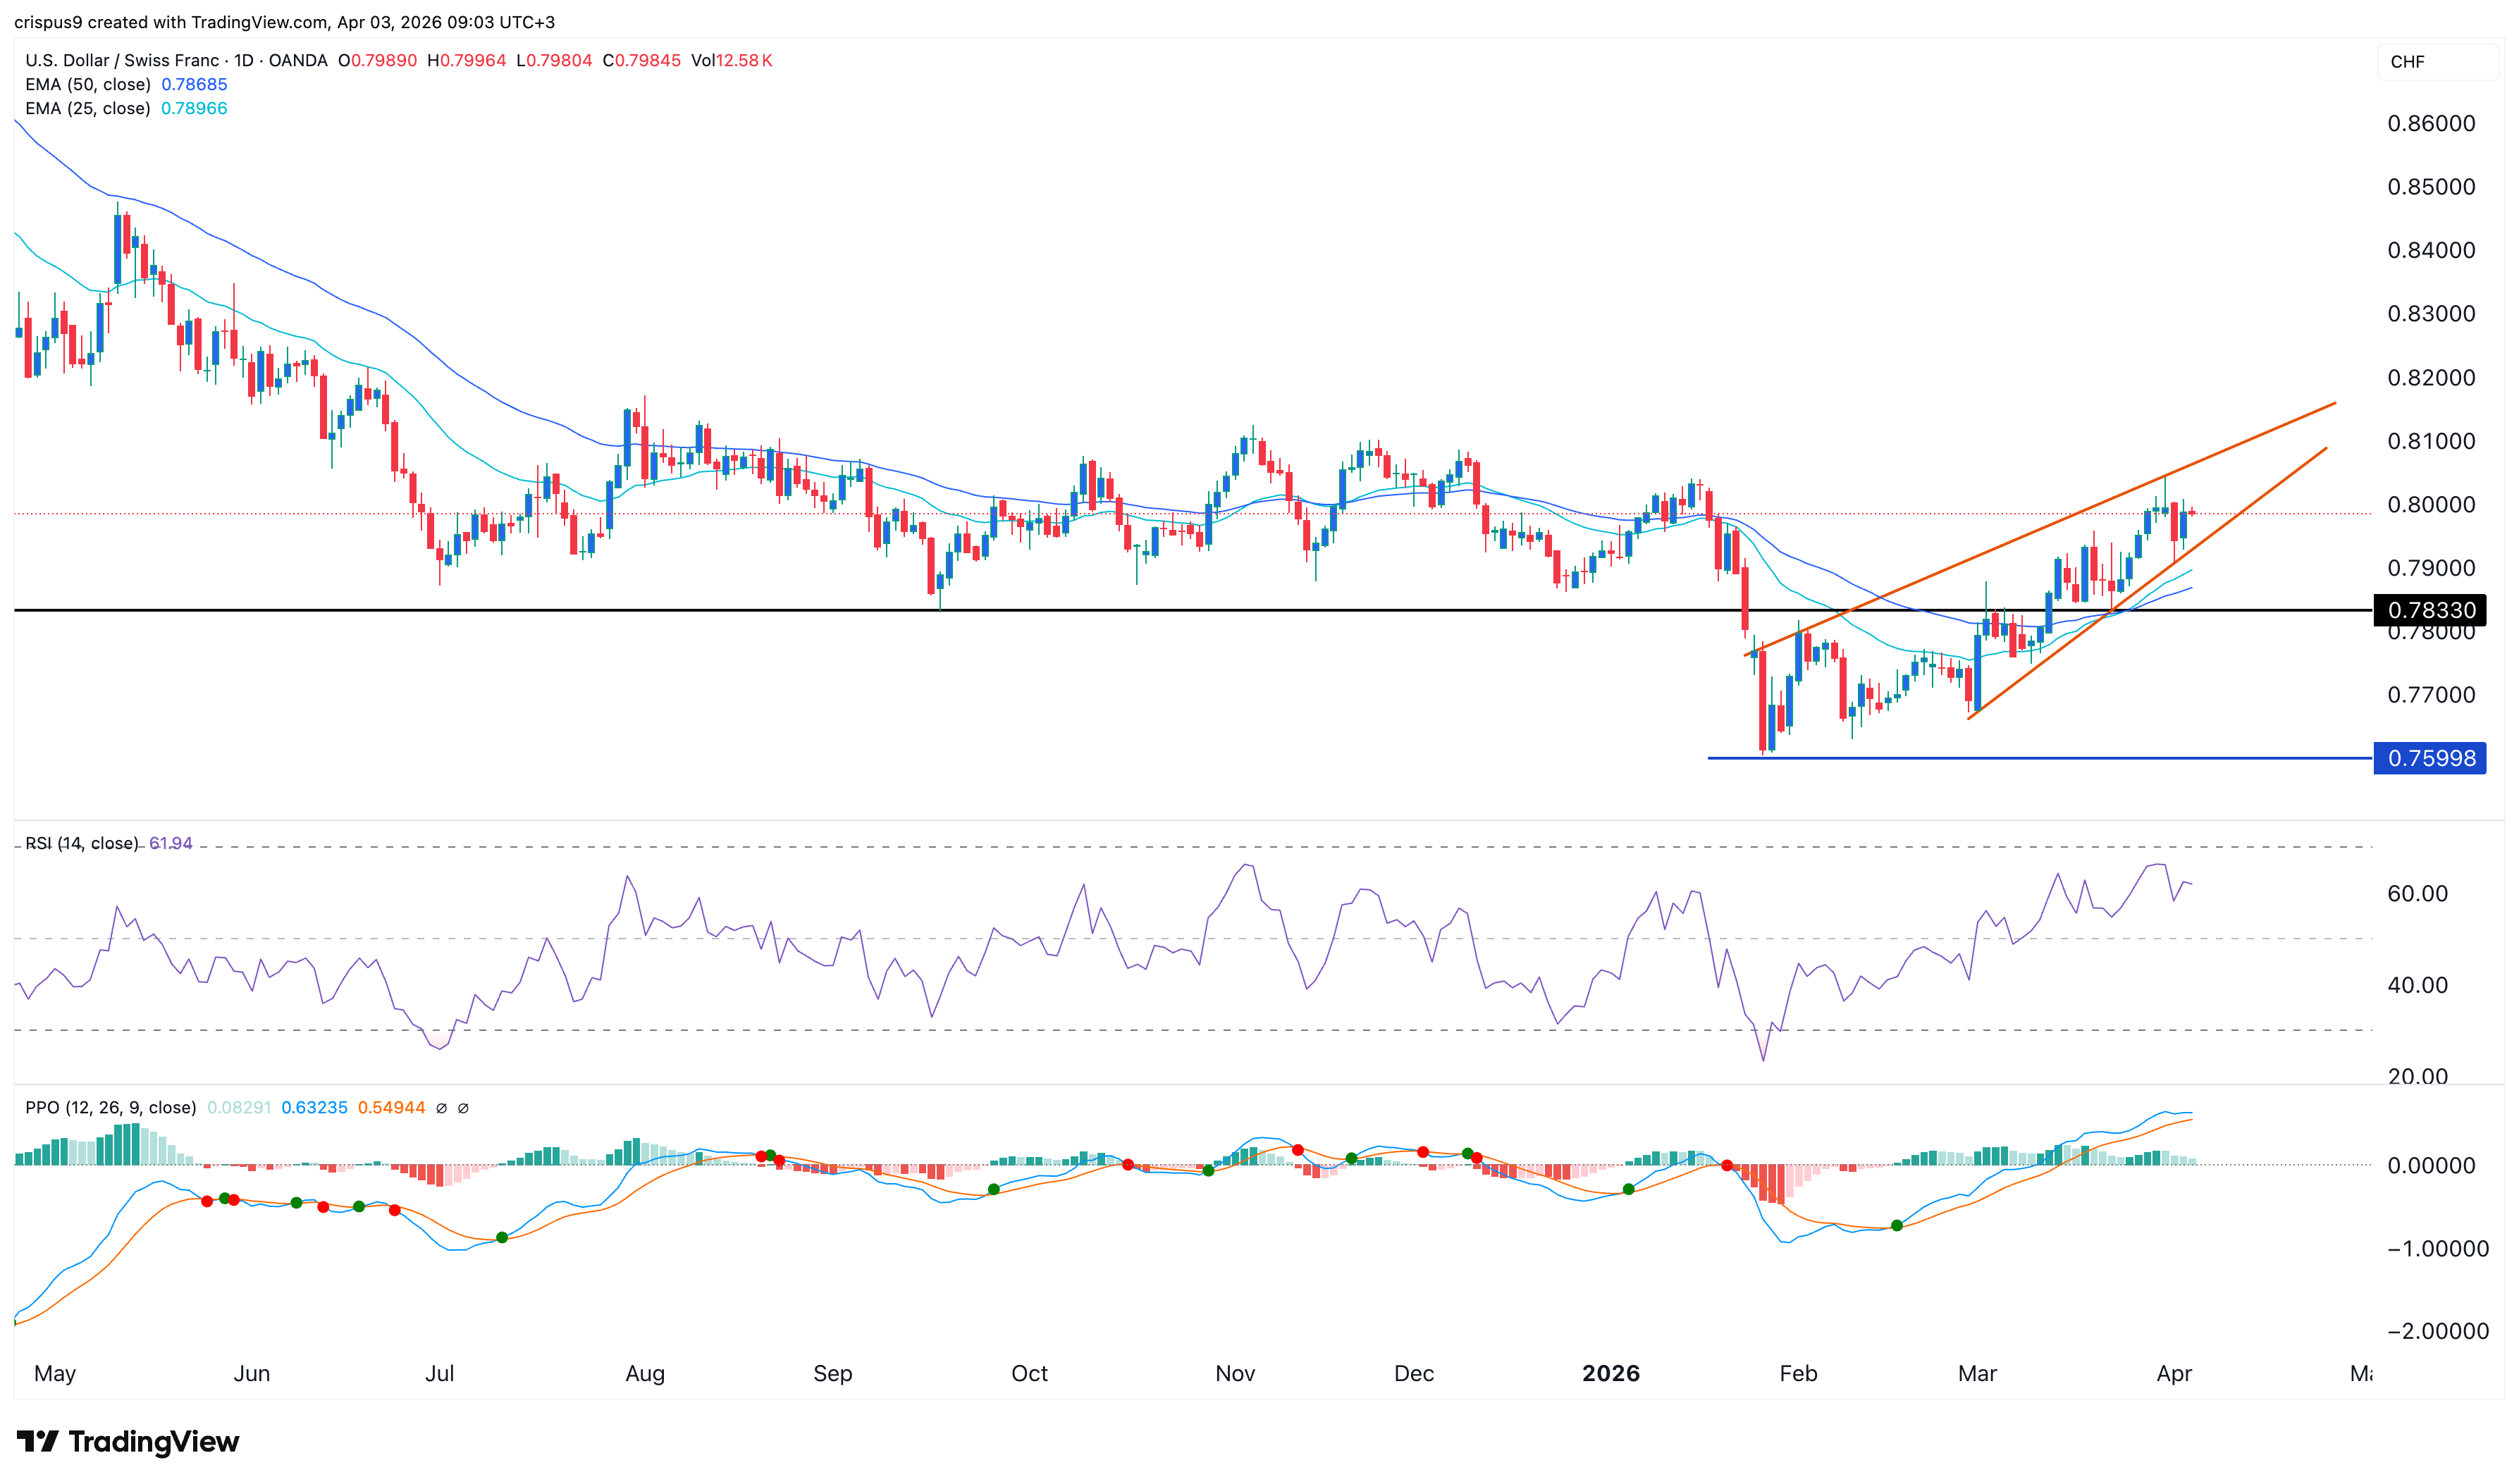Click the Apr label on time axis
The height and width of the screenshot is (1484, 2519).
pyautogui.click(x=2175, y=1373)
